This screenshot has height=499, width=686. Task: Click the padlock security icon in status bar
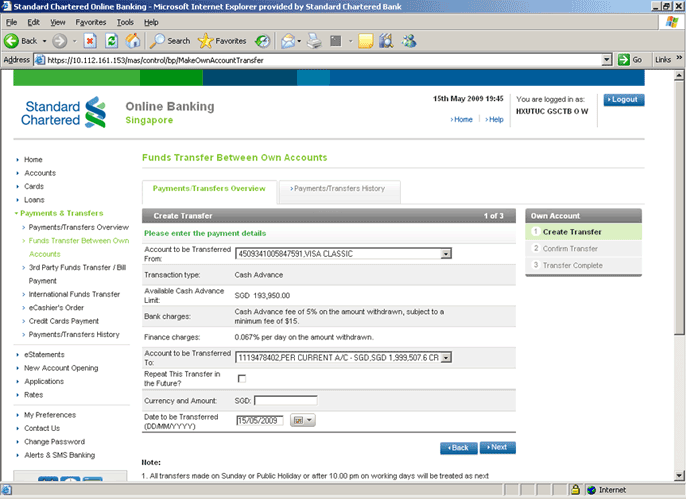(575, 489)
